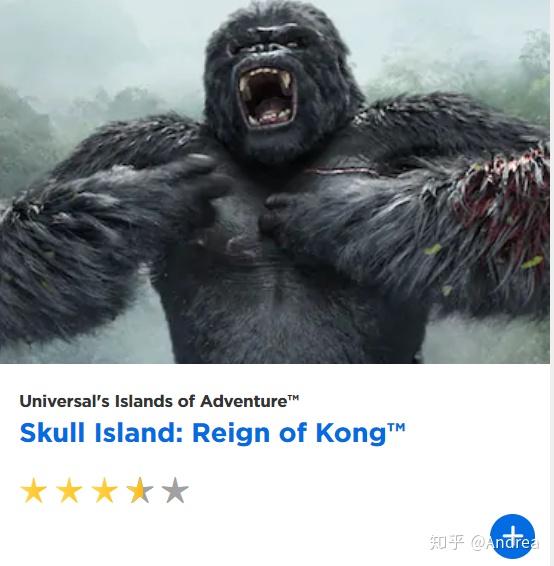The image size is (554, 566).
Task: Click the word Reign in the title
Action: (x=233, y=433)
